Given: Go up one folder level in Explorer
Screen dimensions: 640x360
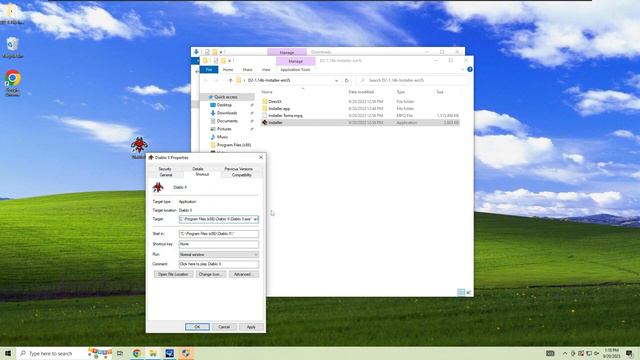Looking at the screenshot, I should pyautogui.click(x=231, y=80).
